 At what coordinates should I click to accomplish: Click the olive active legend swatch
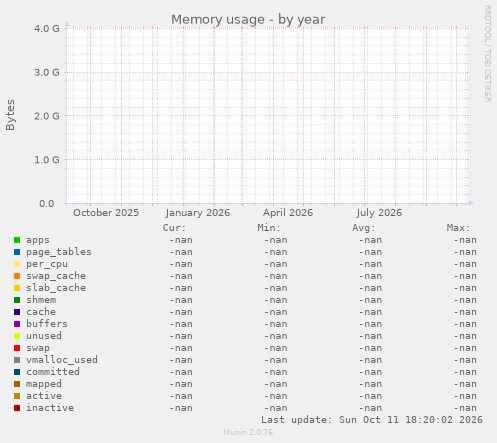[x=17, y=396]
